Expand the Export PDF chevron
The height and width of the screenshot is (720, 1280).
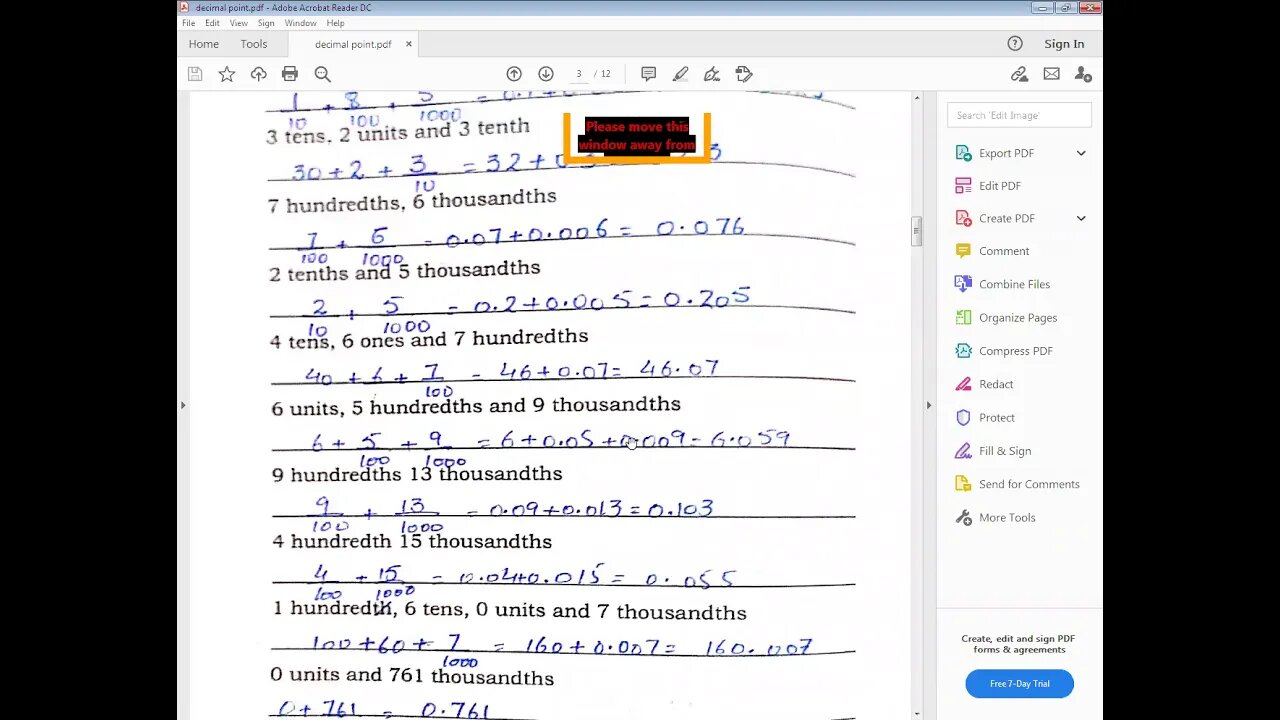coord(1081,153)
